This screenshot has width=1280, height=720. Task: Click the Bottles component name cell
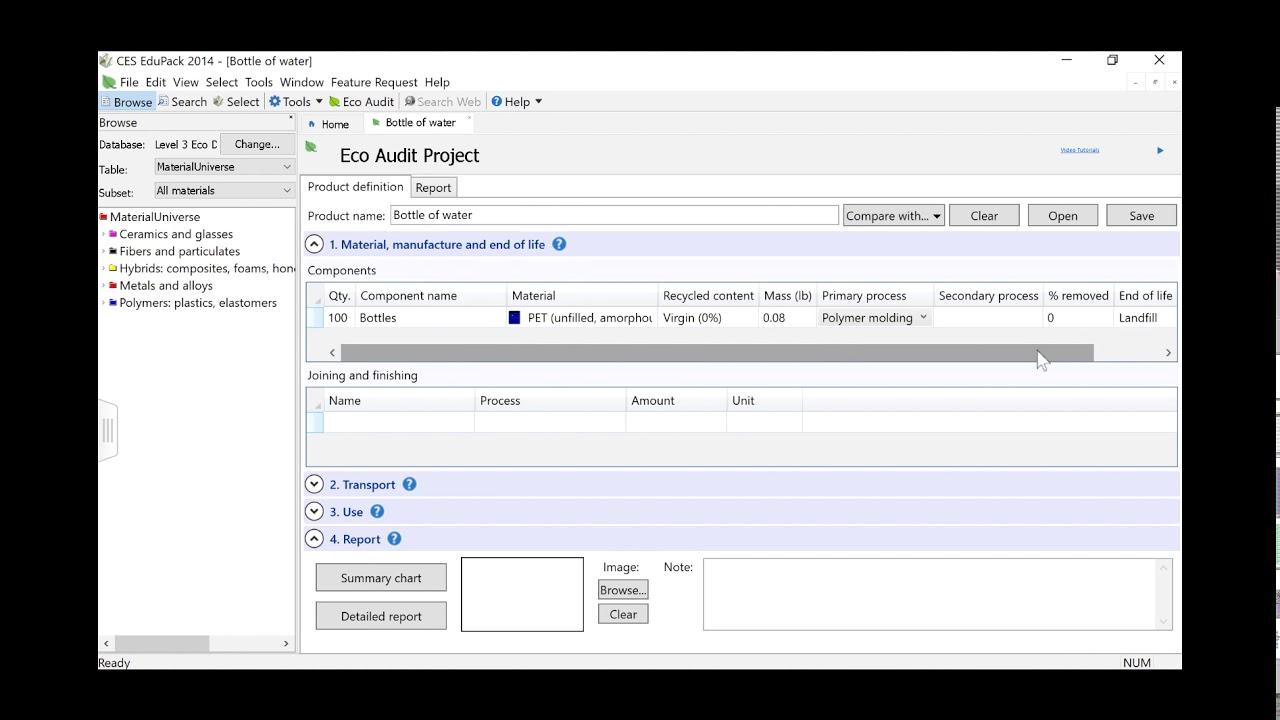tap(431, 318)
